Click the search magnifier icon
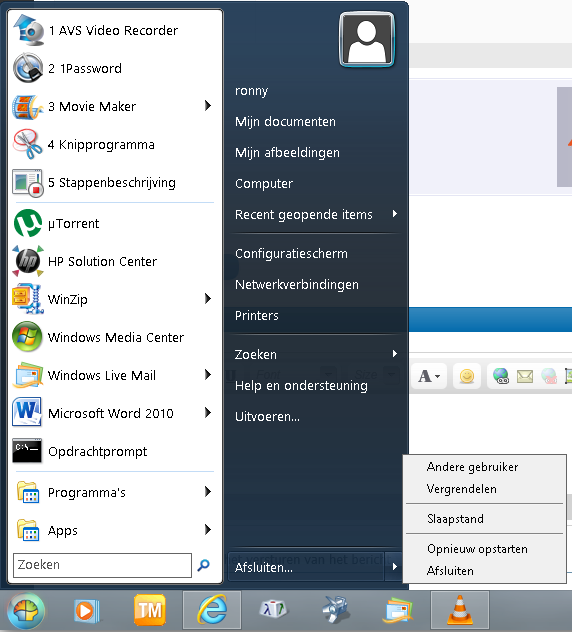Viewport: 572px width, 632px height. coord(204,565)
